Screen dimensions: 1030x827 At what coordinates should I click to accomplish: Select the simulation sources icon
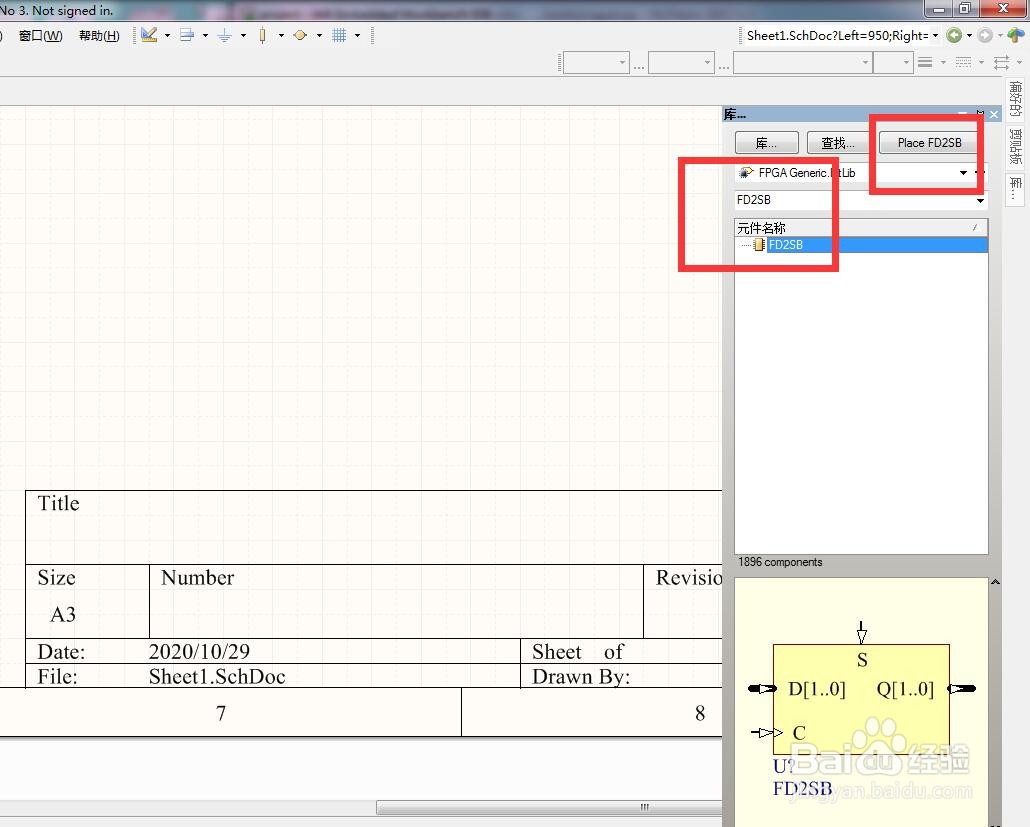(300, 35)
